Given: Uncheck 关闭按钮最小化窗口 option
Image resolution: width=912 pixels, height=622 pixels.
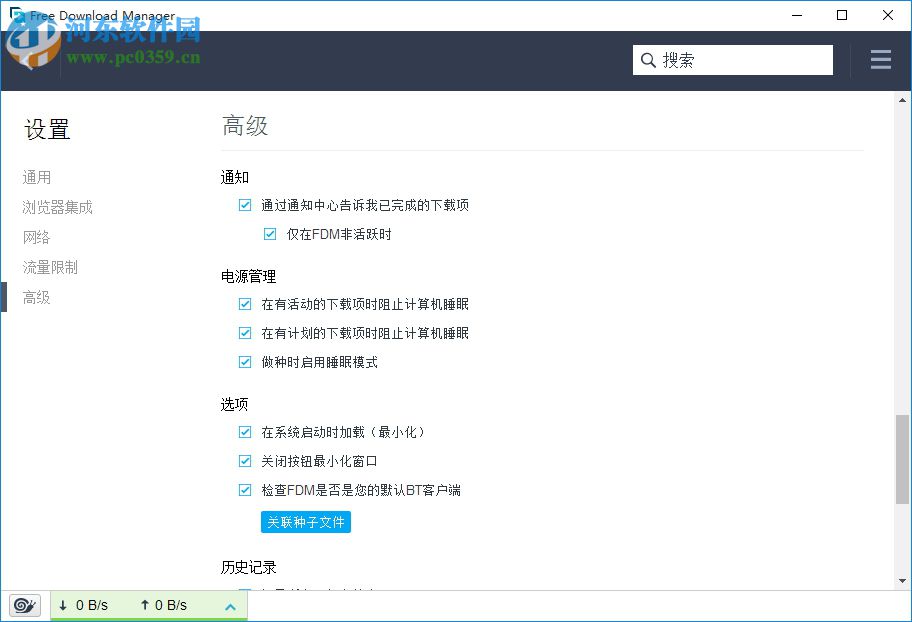Looking at the screenshot, I should pyautogui.click(x=245, y=461).
